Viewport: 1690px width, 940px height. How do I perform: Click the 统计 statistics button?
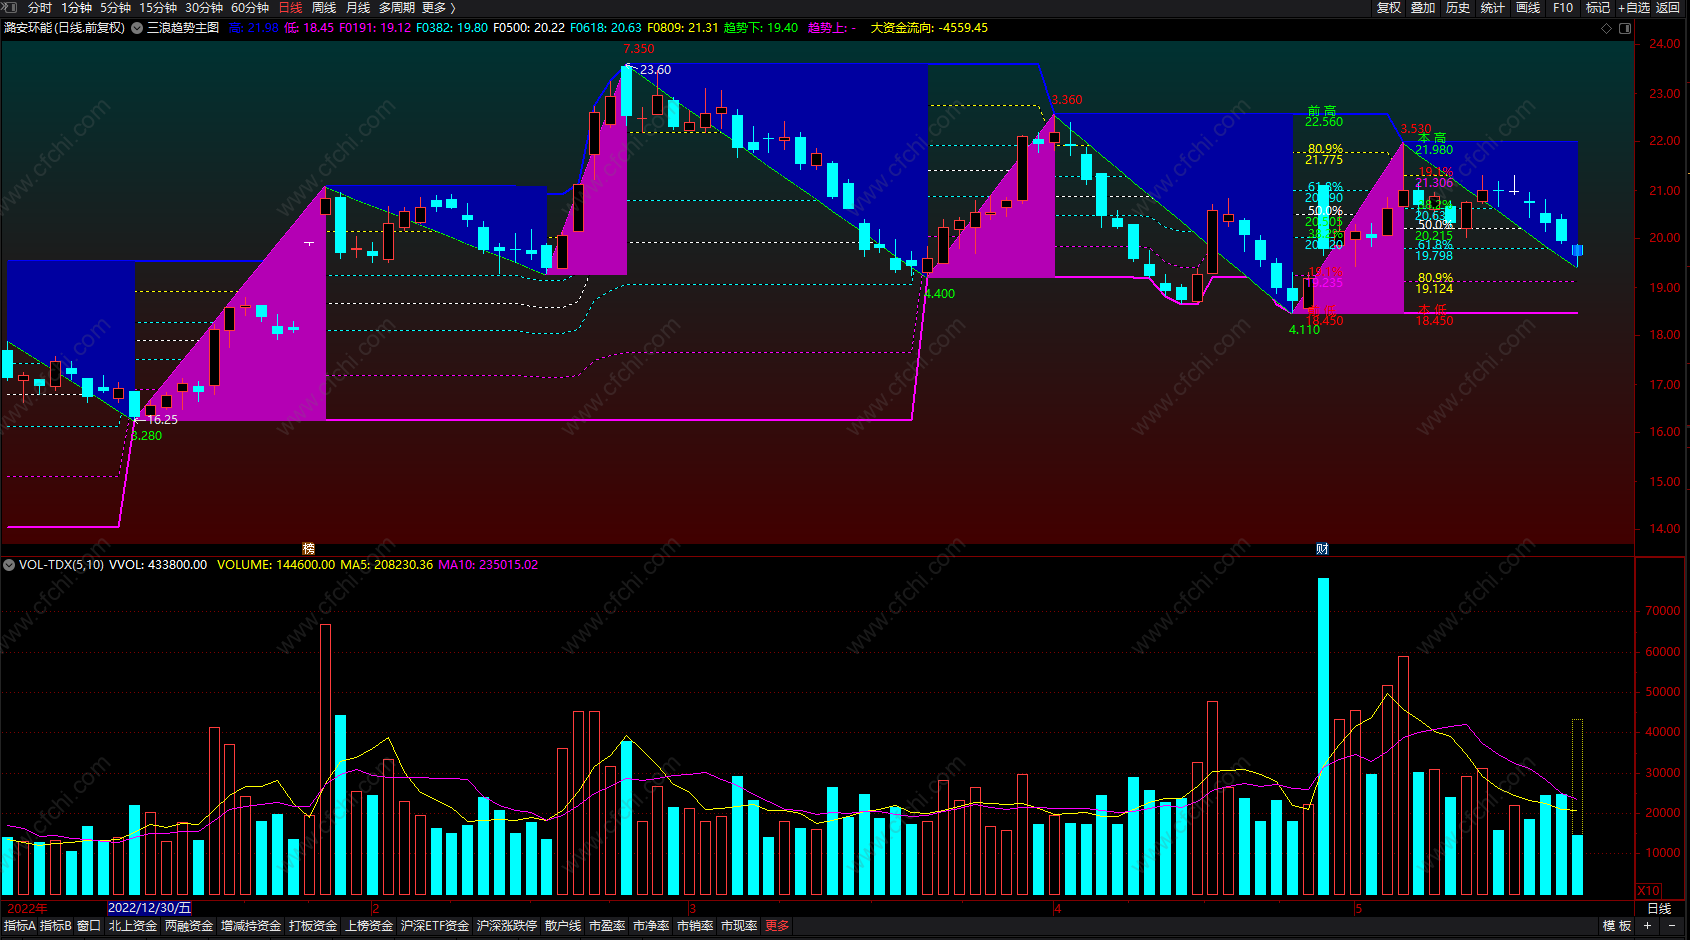click(1493, 8)
